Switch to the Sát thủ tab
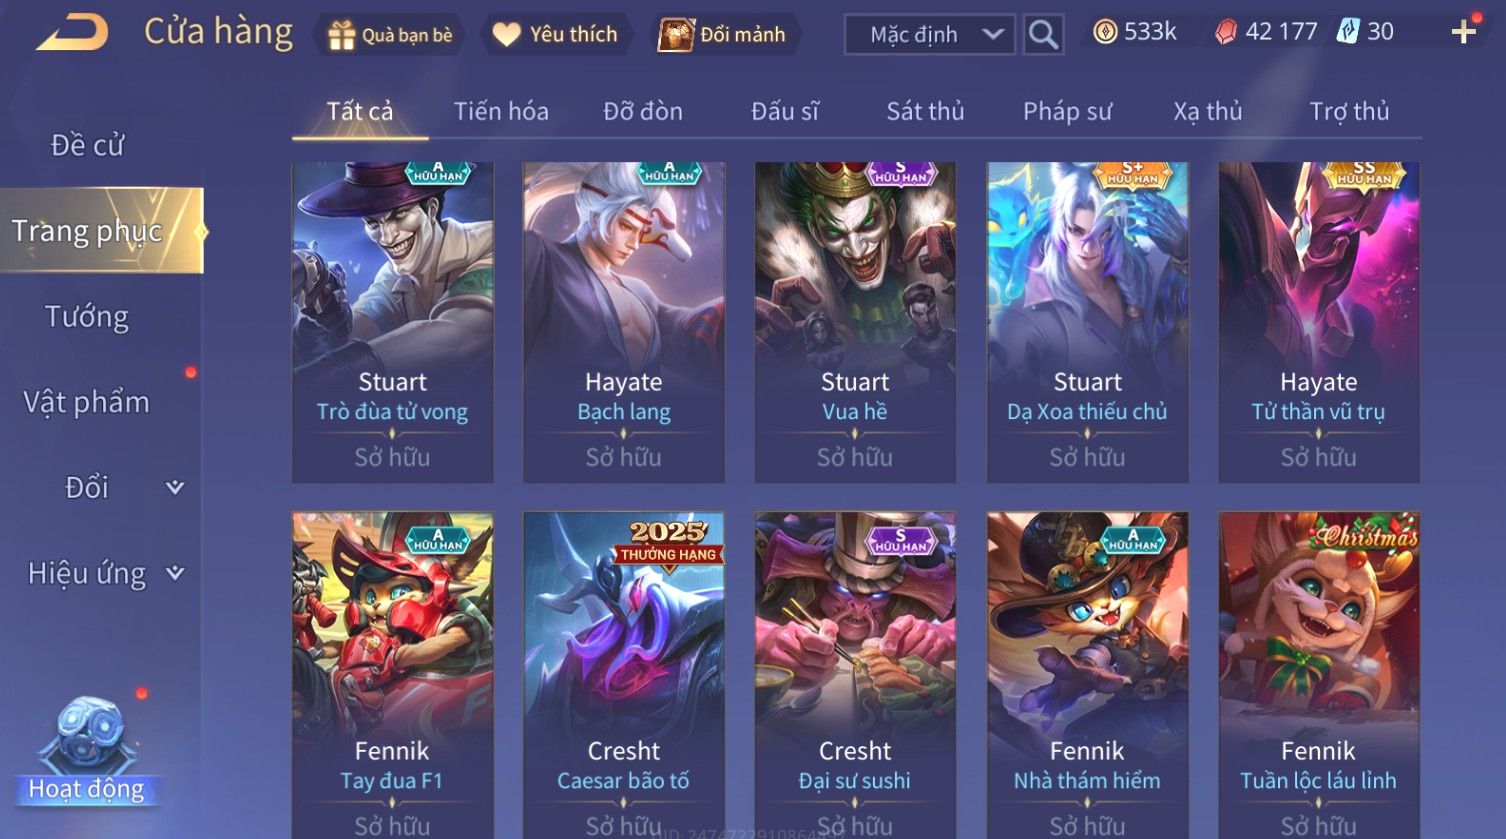Screen dimensions: 1506x839 (925, 111)
